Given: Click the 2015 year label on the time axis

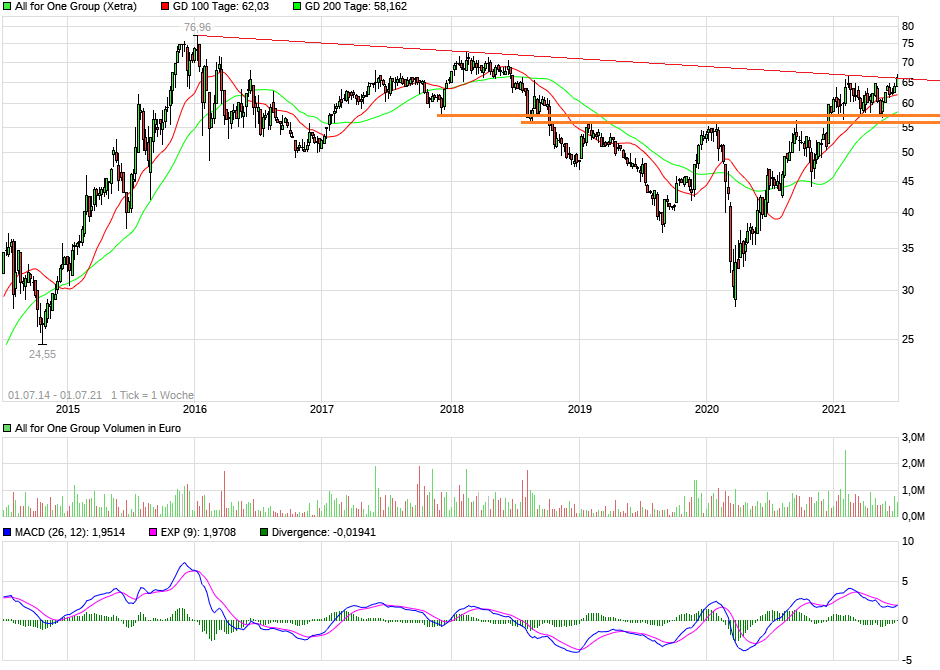Looking at the screenshot, I should [x=68, y=409].
